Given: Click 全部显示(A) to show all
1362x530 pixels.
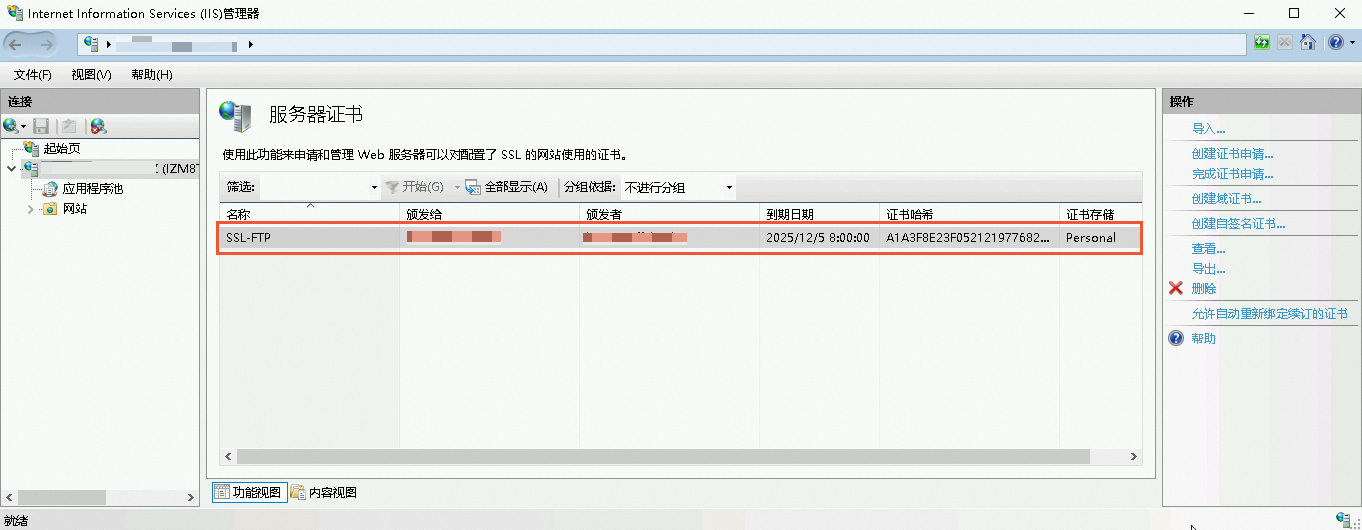Looking at the screenshot, I should pyautogui.click(x=507, y=187).
